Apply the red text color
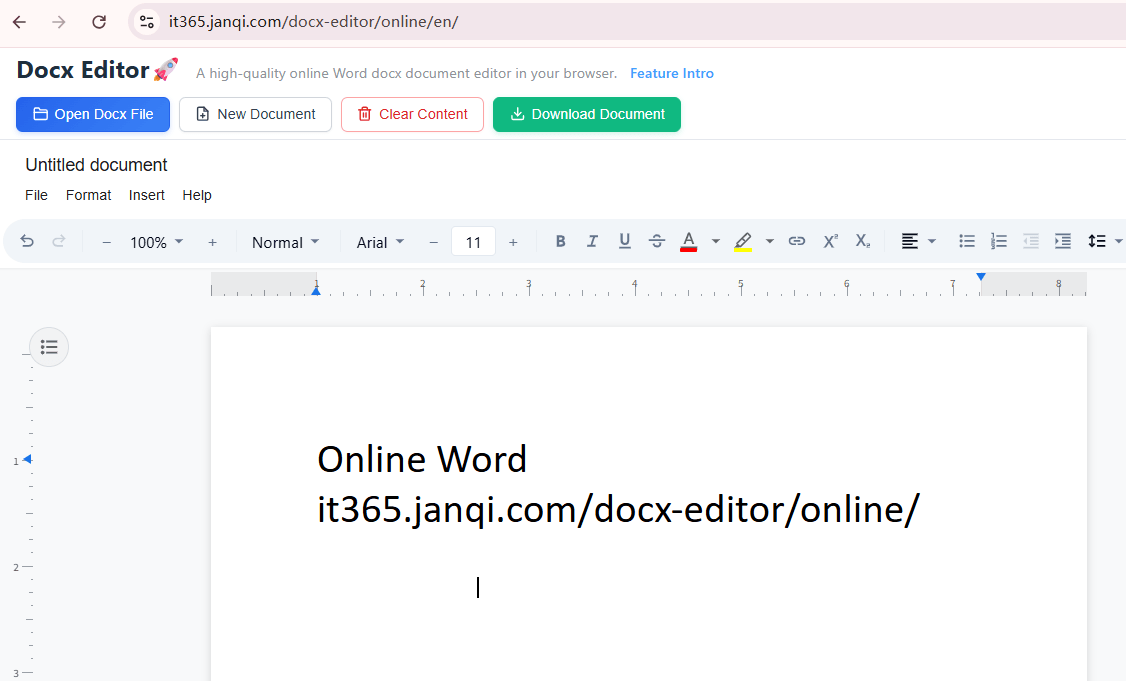 point(689,241)
